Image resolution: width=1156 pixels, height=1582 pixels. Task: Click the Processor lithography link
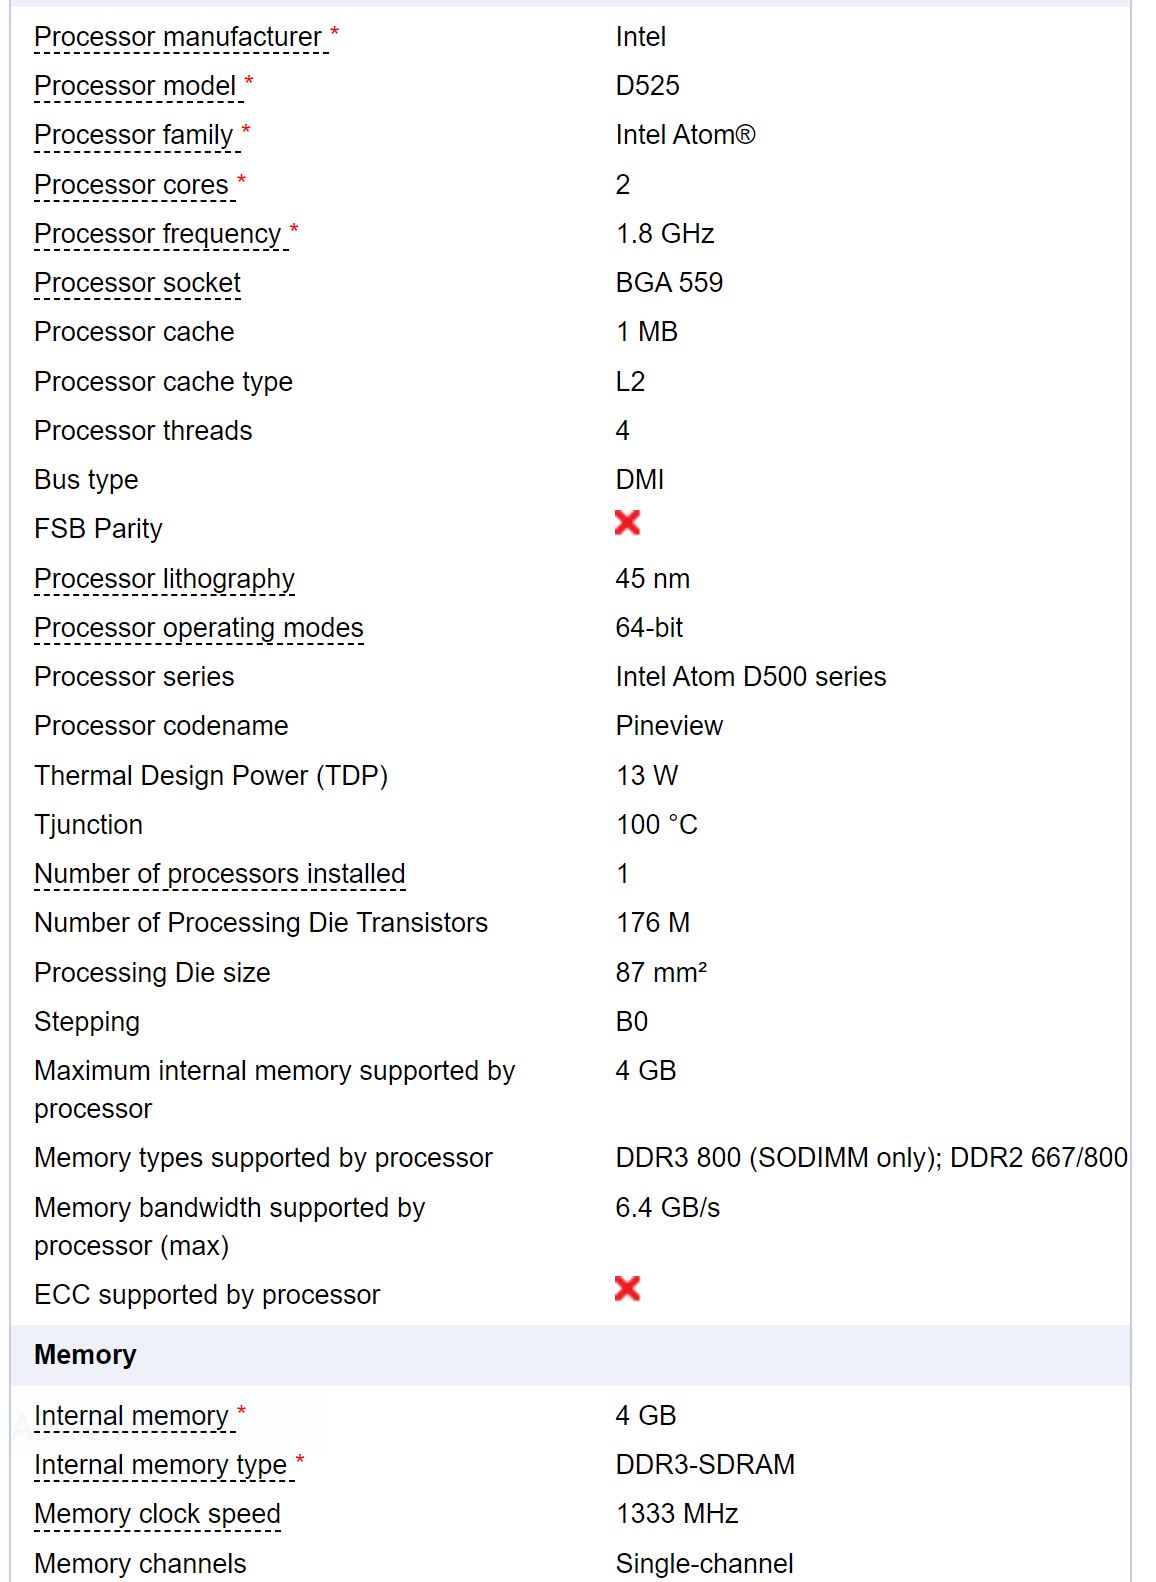pos(165,579)
